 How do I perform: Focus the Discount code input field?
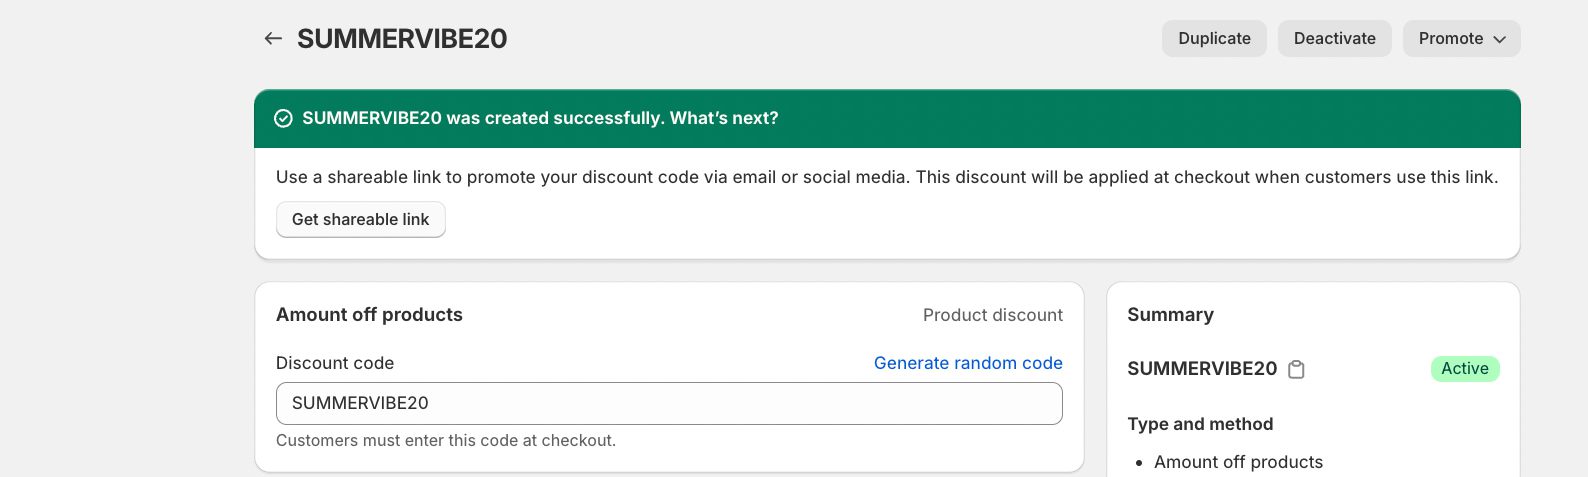(x=668, y=403)
